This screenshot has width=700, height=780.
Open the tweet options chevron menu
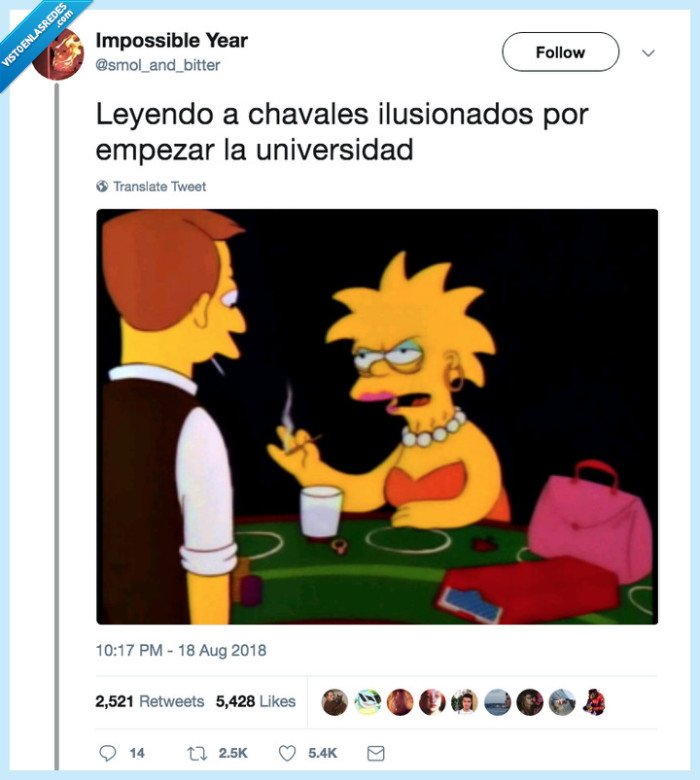pos(648,53)
